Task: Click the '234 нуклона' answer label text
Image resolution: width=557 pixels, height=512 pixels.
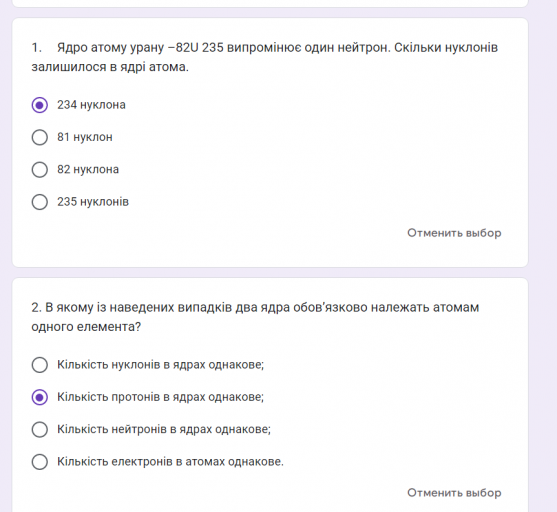Action: tap(91, 105)
